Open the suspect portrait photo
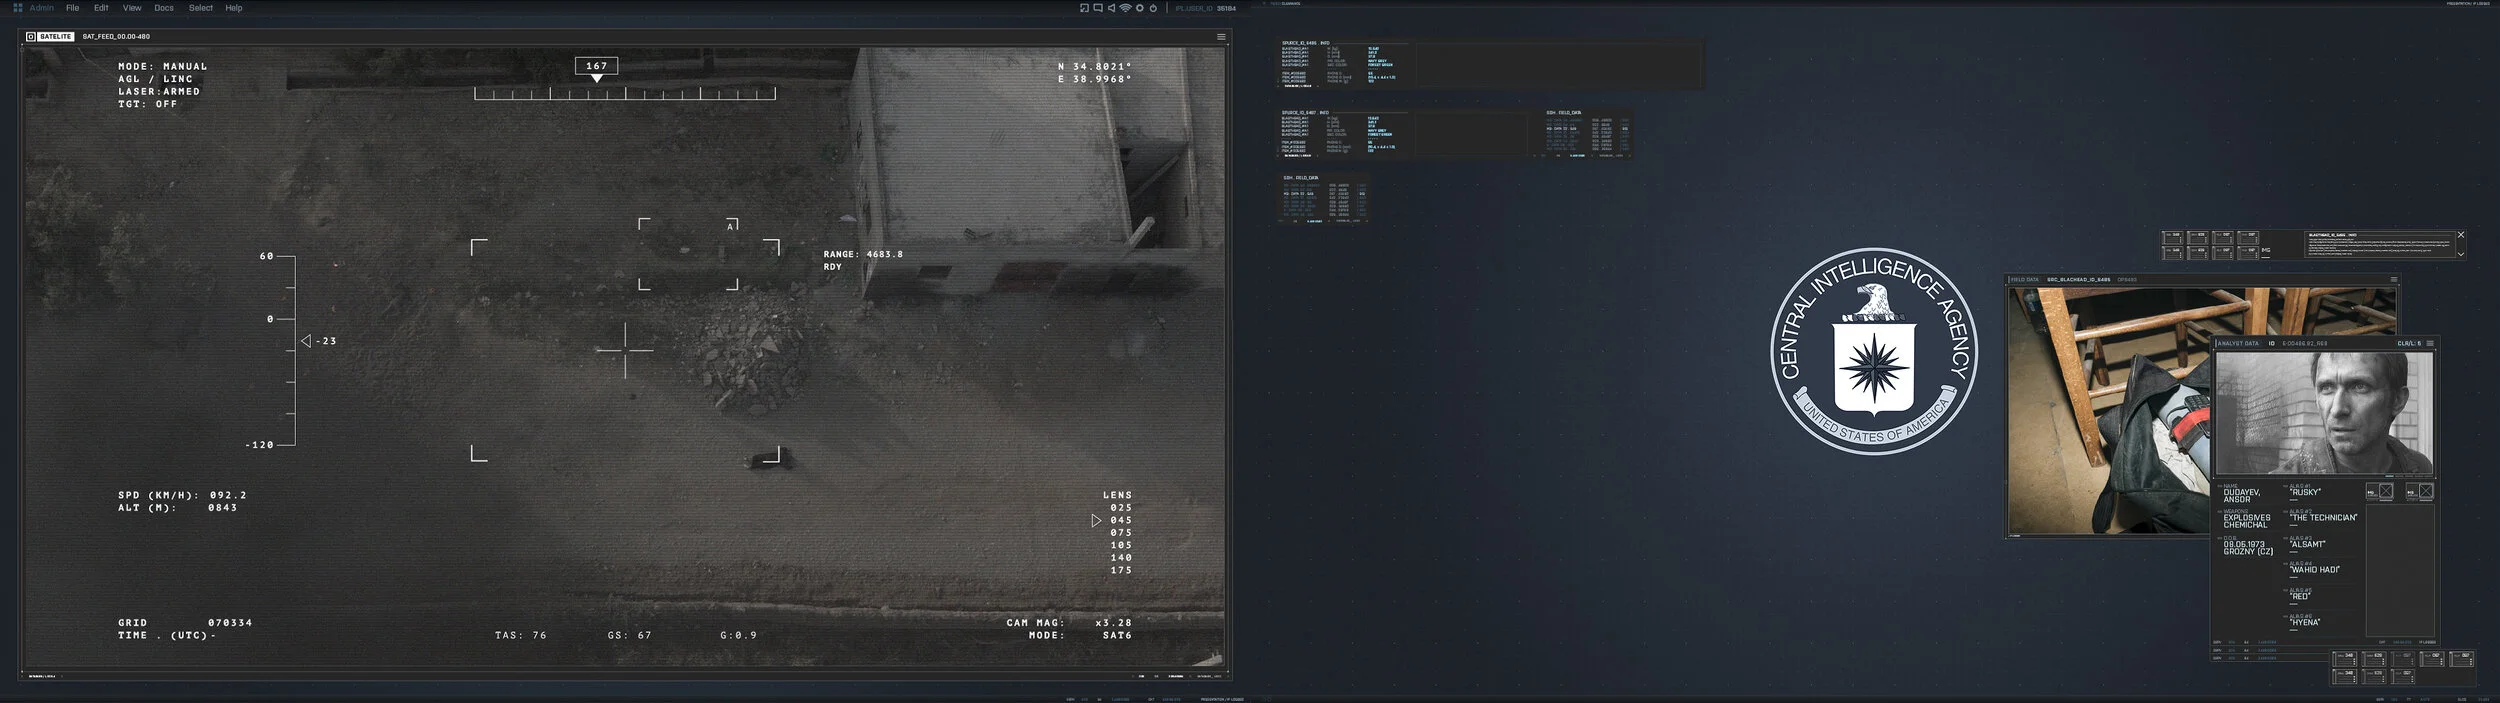 [2324, 412]
